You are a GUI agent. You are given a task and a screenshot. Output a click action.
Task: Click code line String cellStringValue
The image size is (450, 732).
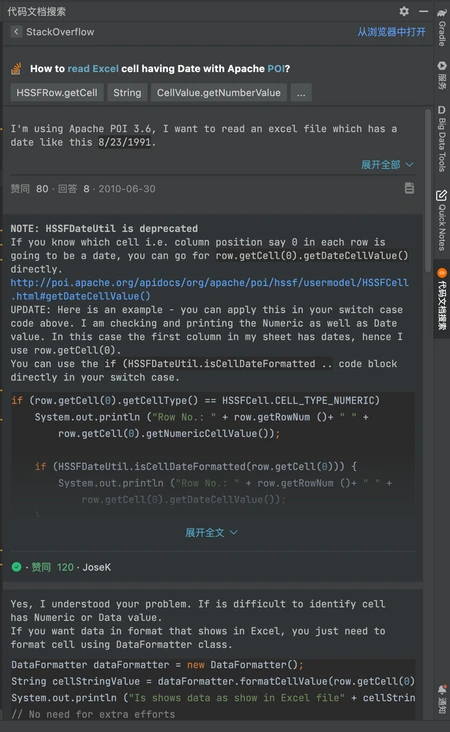pos(213,681)
